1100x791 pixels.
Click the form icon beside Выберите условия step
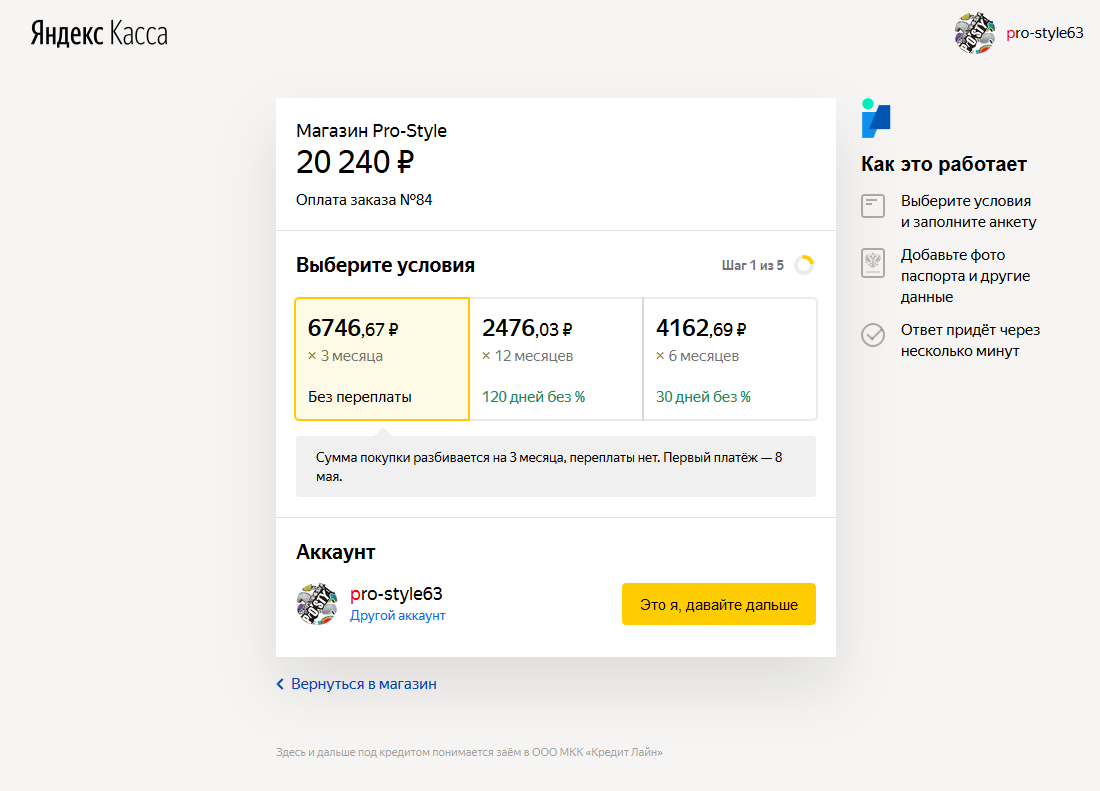873,206
